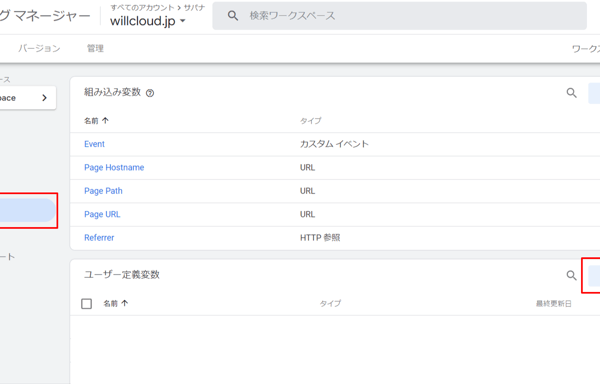The image size is (600, 384).
Task: Switch to the 管理 tab
Action: coord(95,48)
